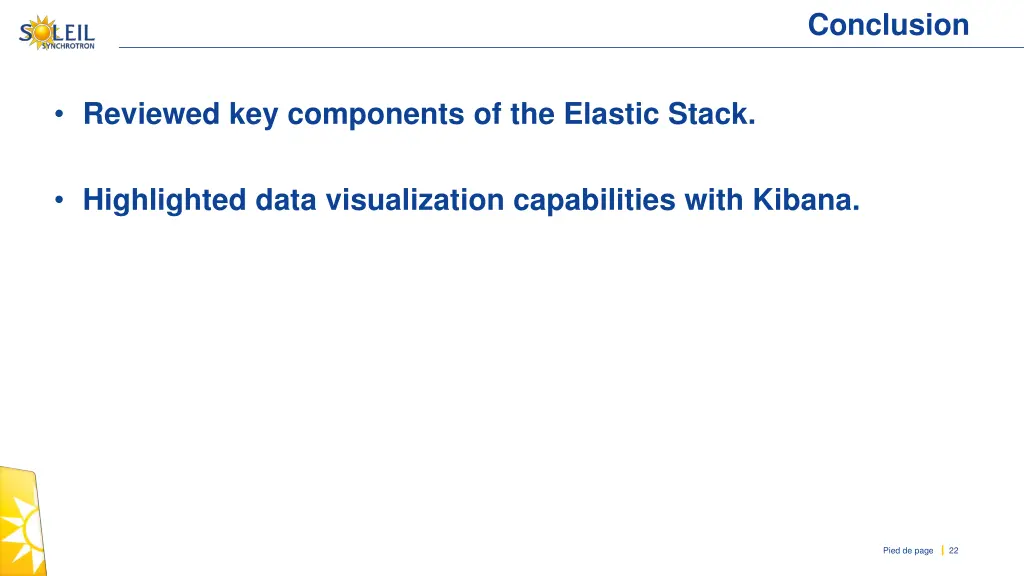The width and height of the screenshot is (1024, 576).
Task: Click the Conclusion slide title
Action: pyautogui.click(x=888, y=25)
